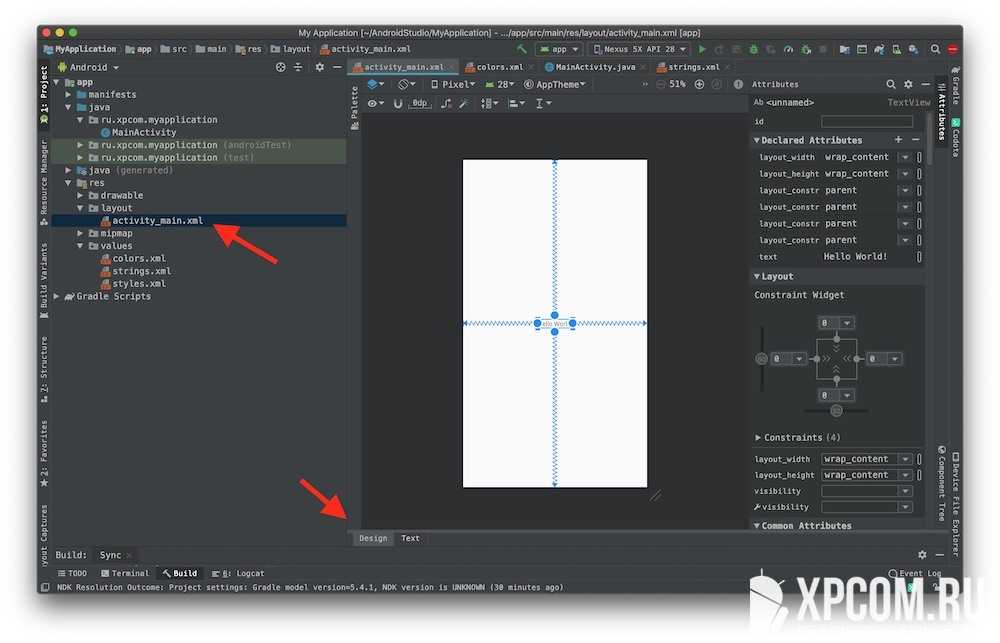The image size is (1000, 643).
Task: Toggle the magnet Autoconnect icon
Action: [x=398, y=103]
